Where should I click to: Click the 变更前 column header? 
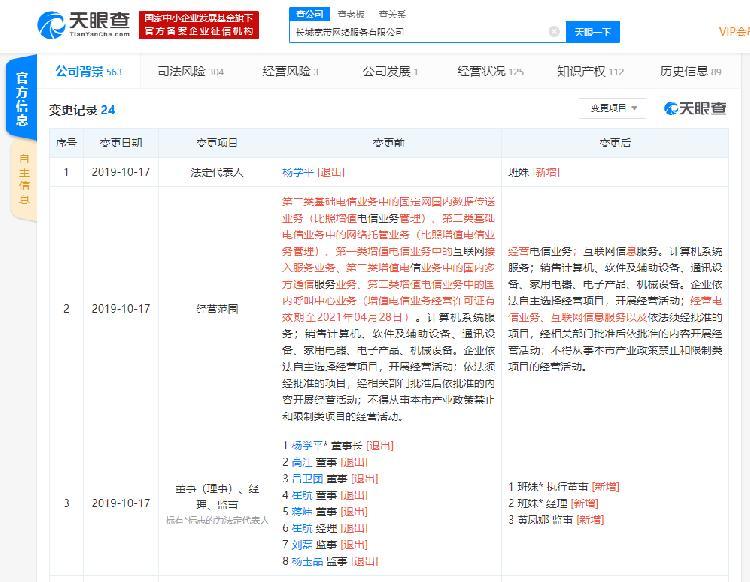pos(388,143)
